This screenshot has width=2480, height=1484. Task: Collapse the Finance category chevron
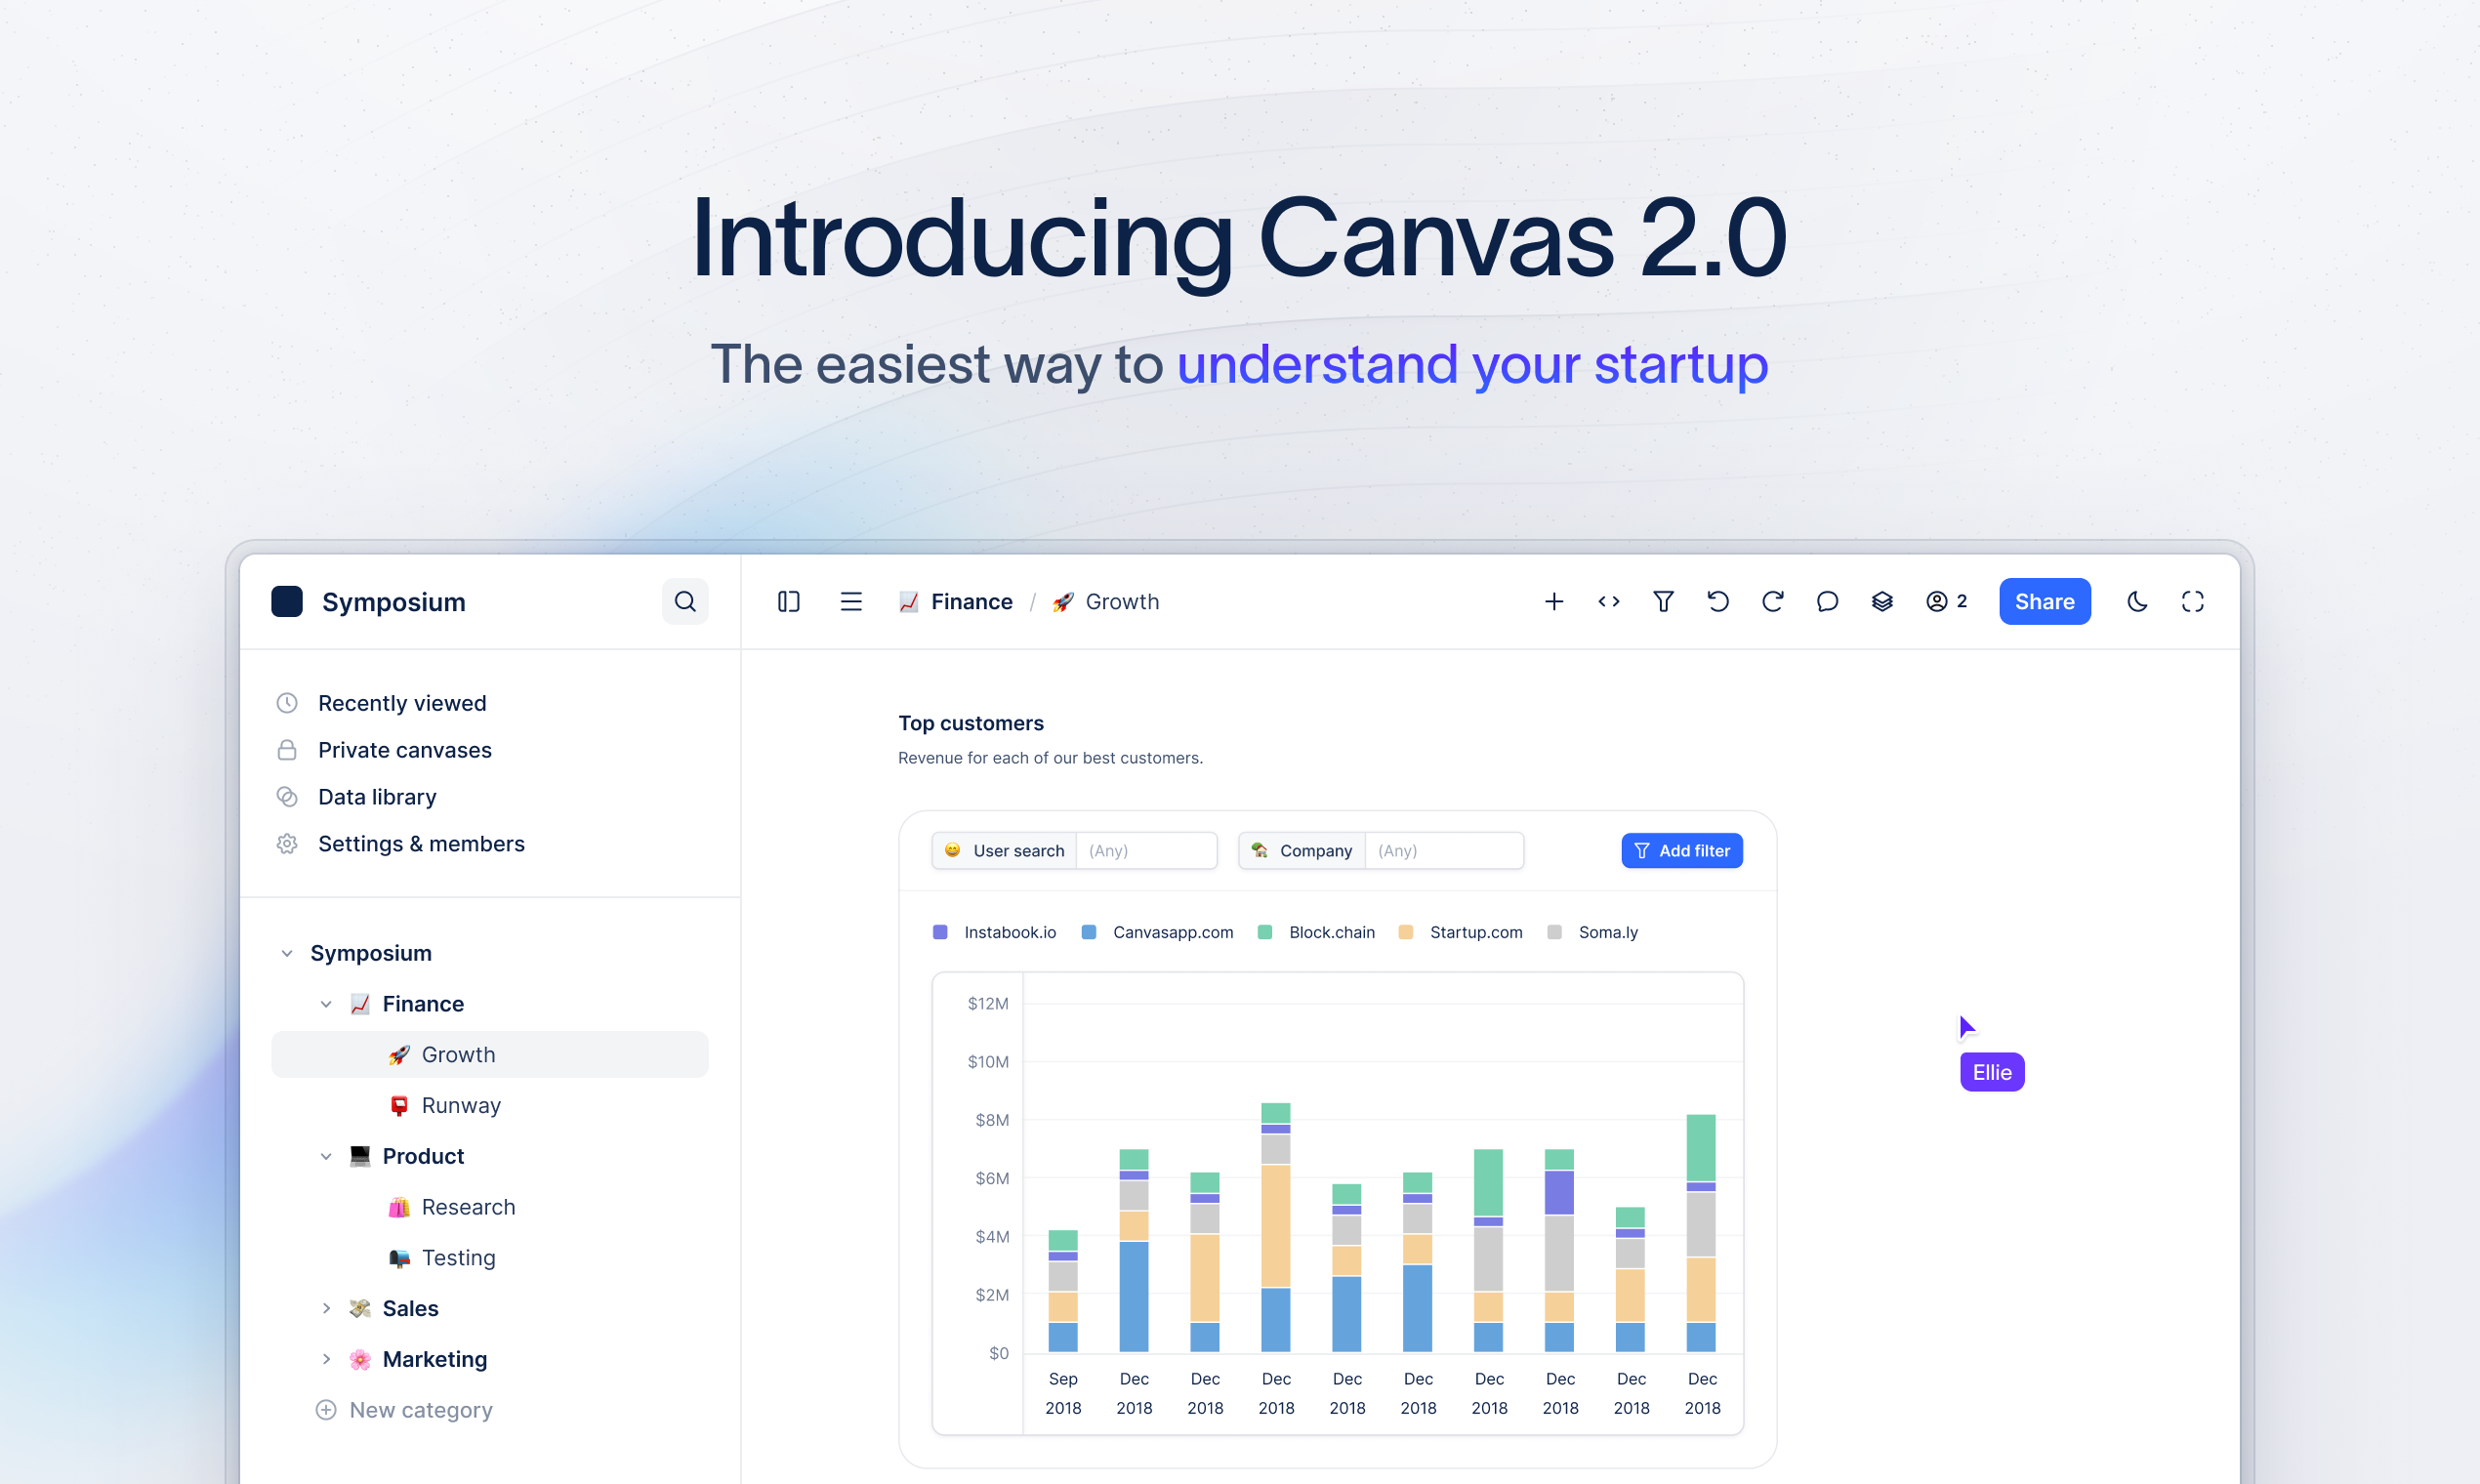(326, 1003)
